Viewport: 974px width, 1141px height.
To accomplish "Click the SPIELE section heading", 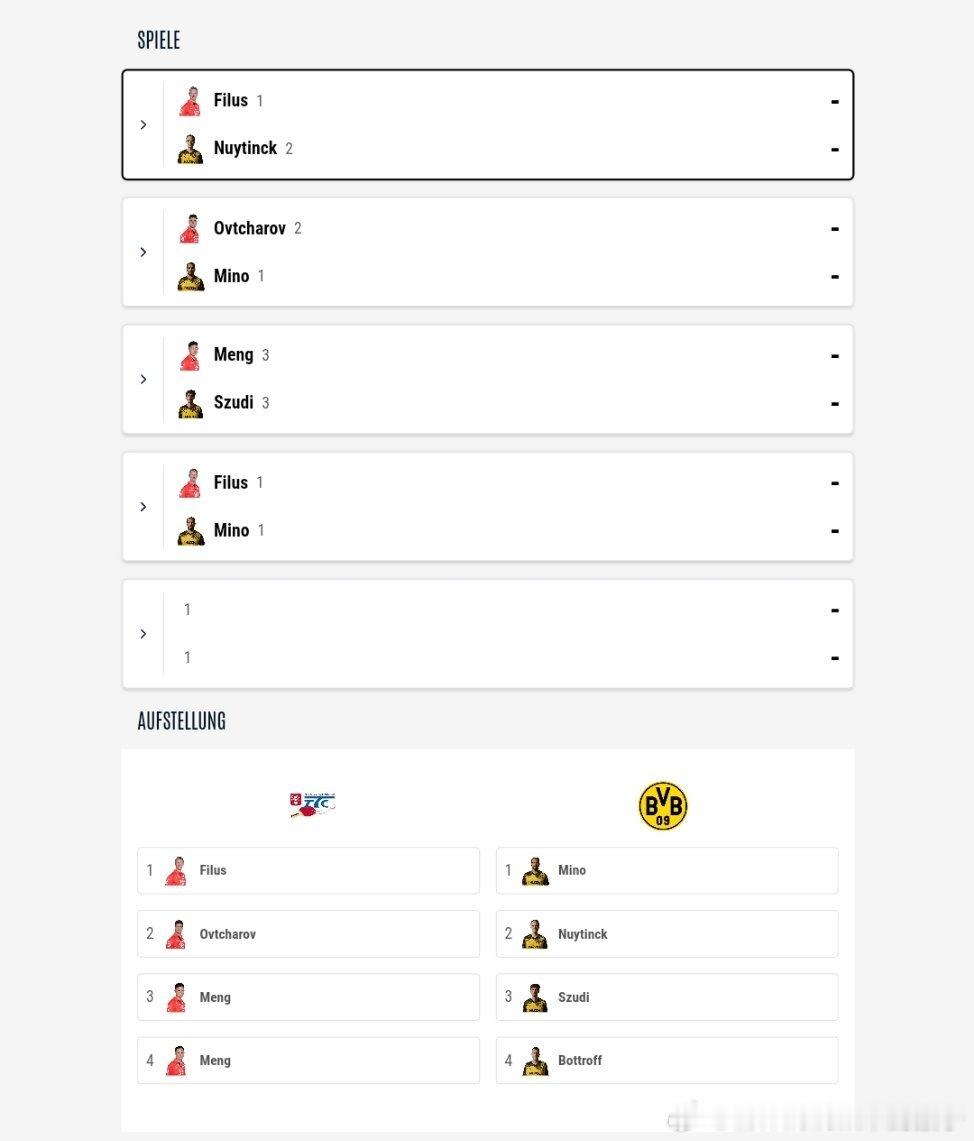I will [159, 41].
